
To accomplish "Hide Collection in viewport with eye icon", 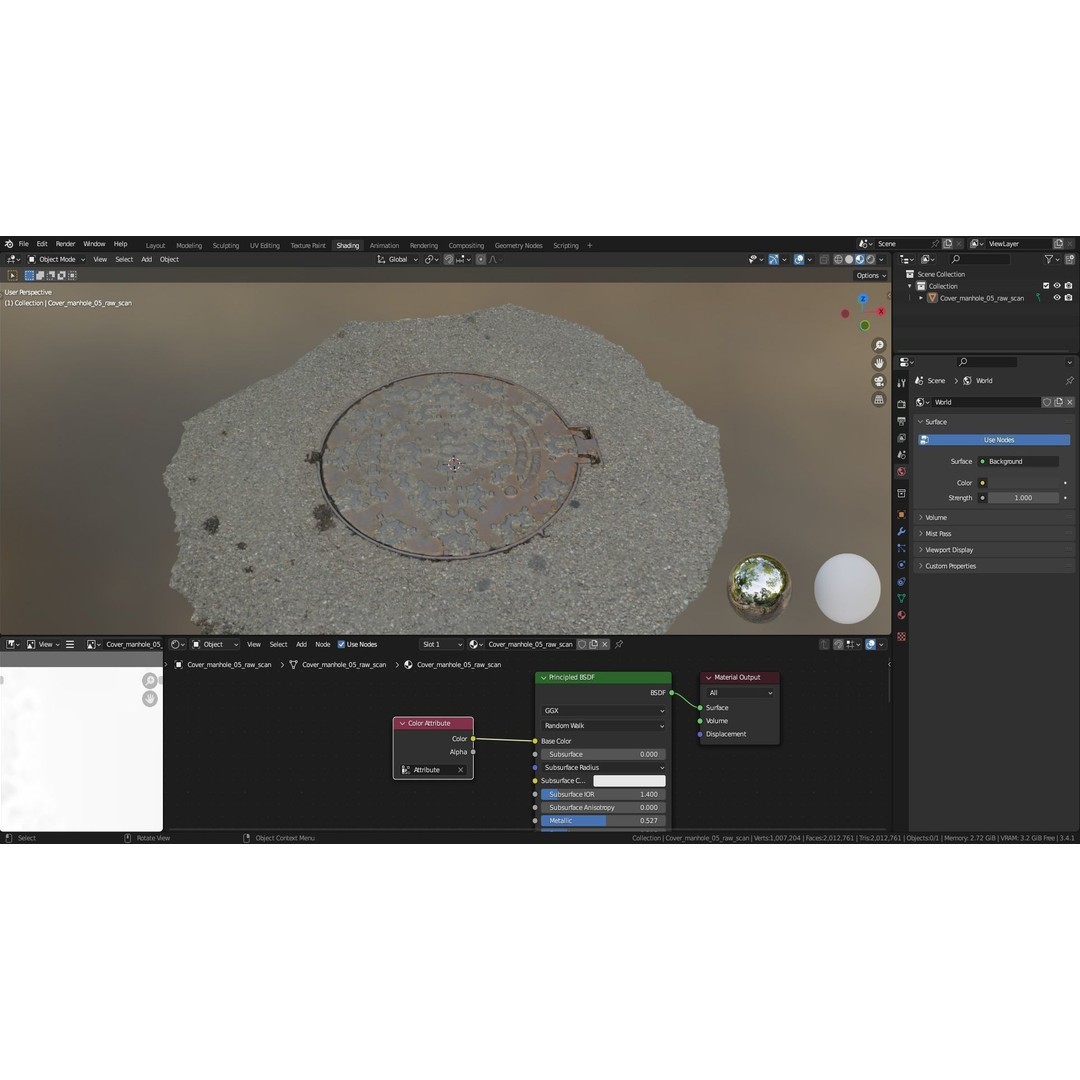I will [x=1057, y=286].
